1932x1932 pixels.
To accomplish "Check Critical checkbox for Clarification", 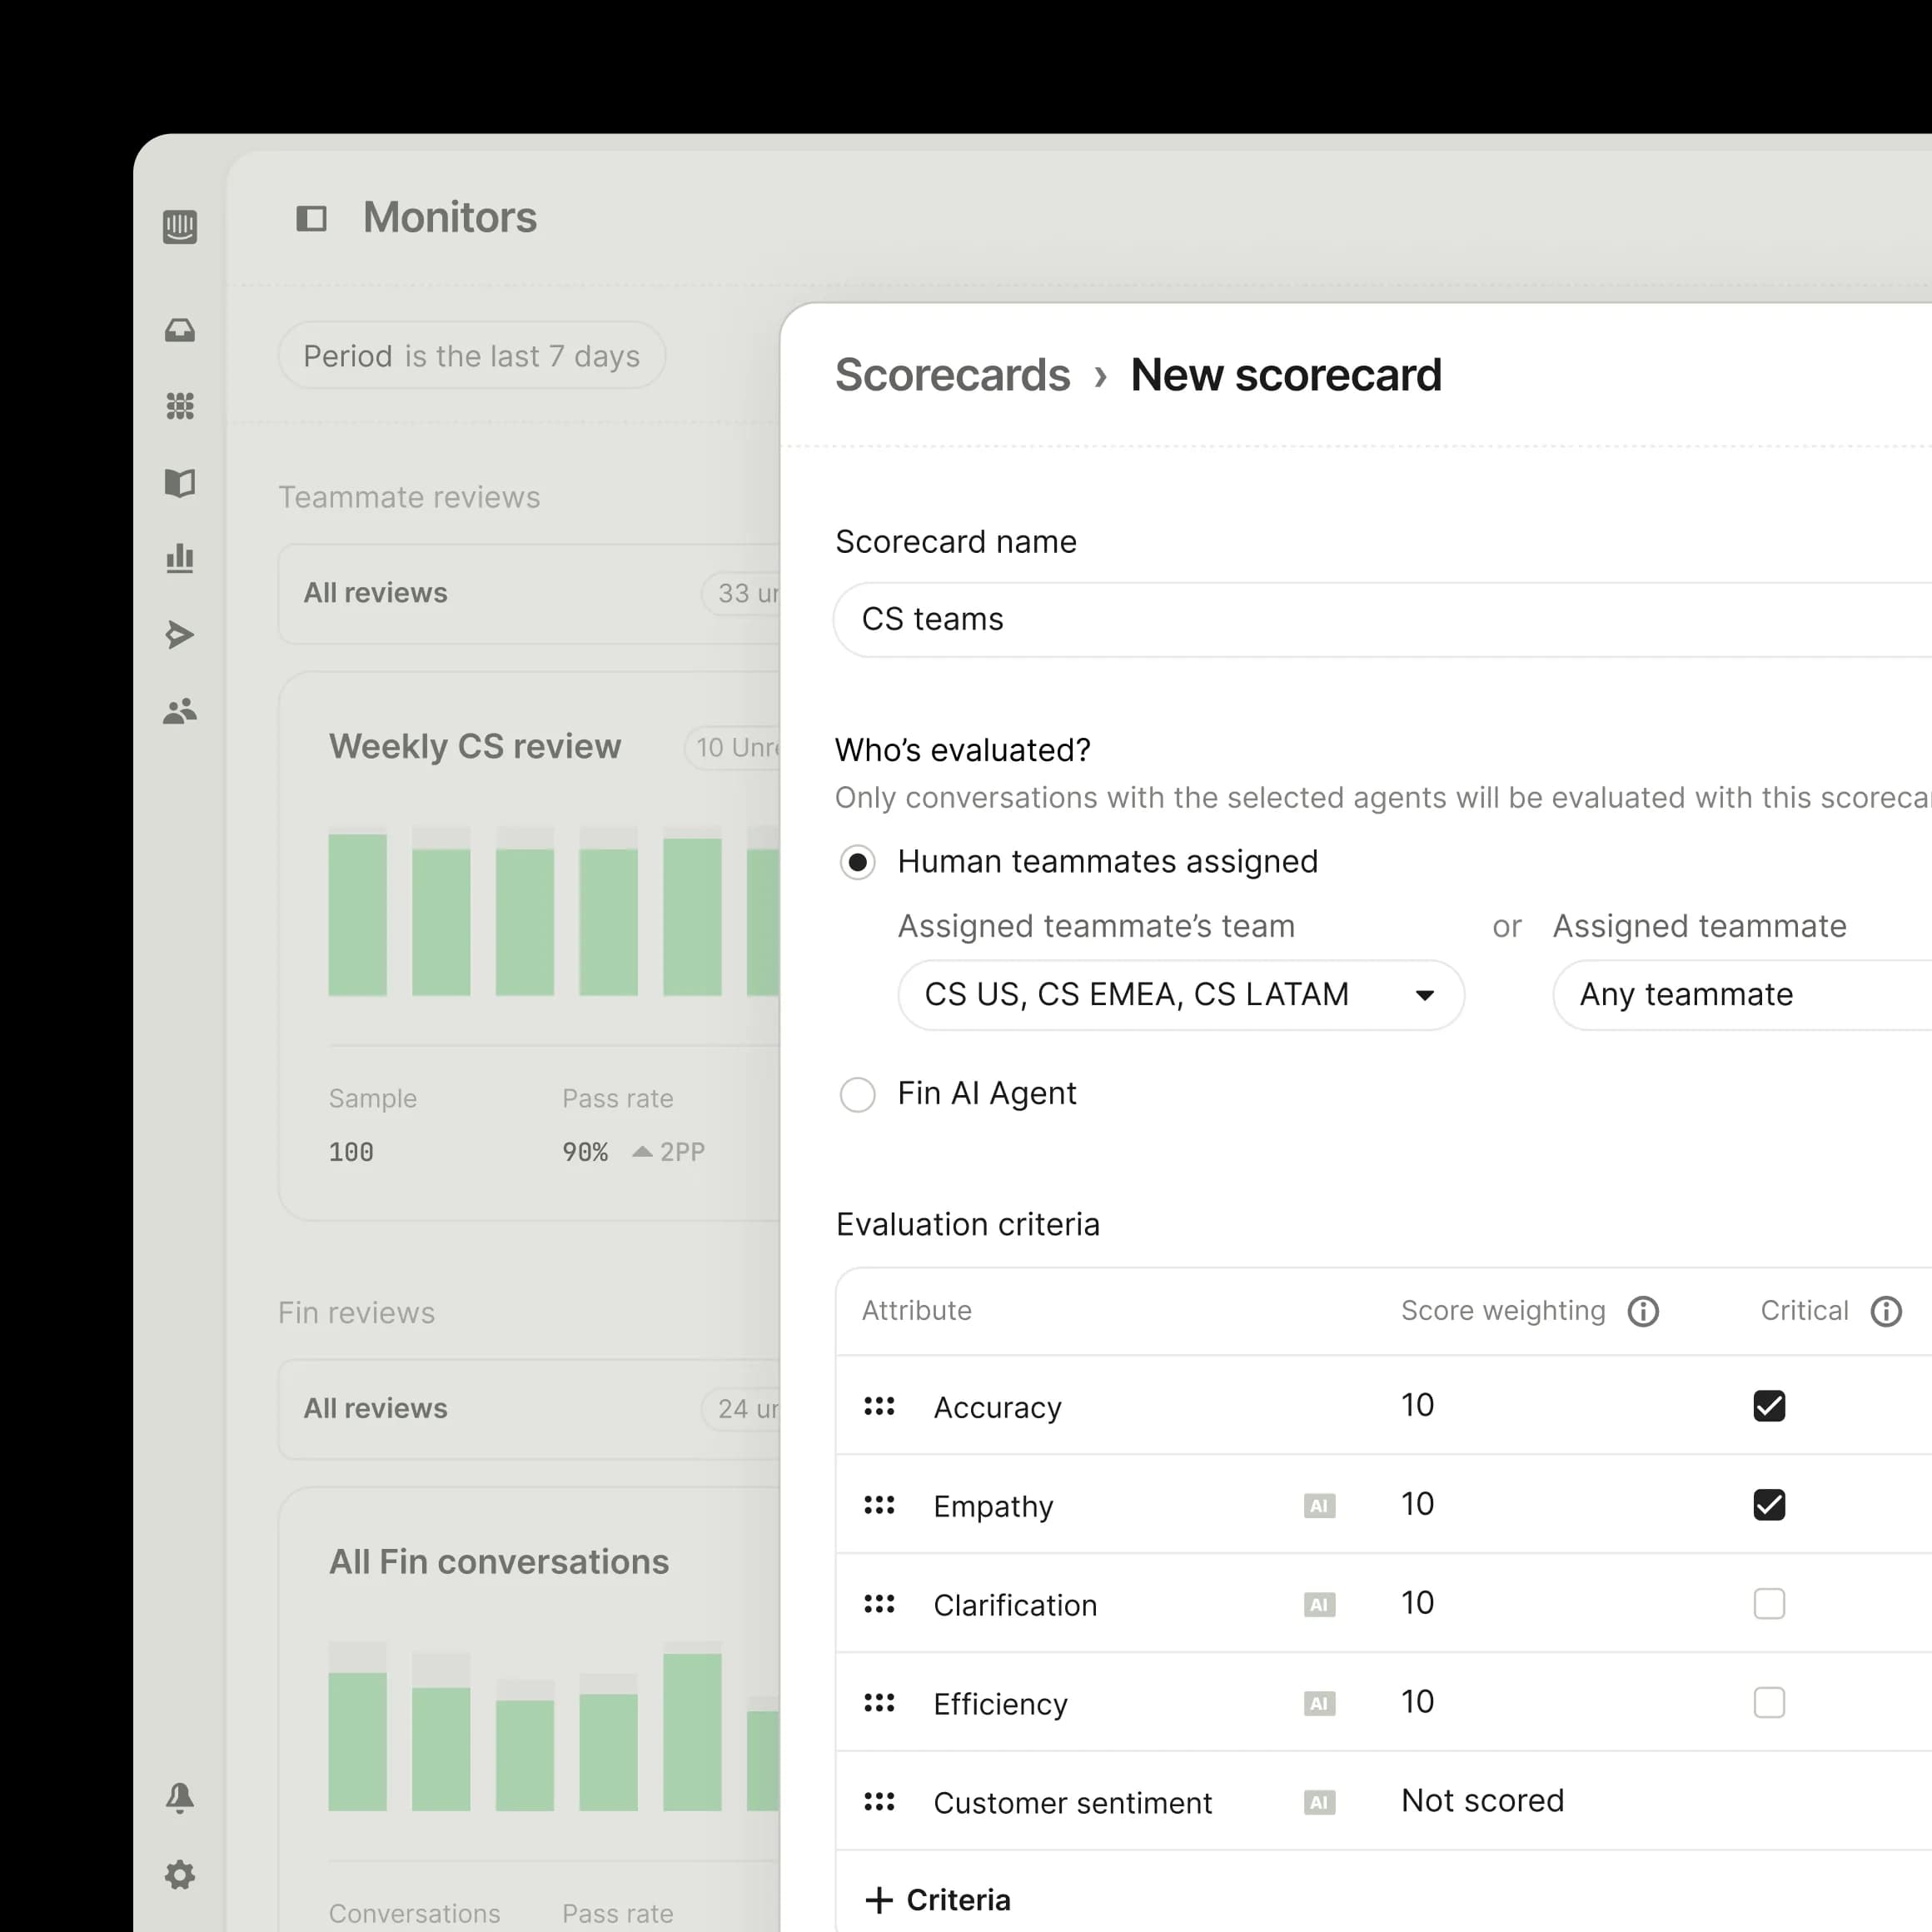I will [1769, 1604].
